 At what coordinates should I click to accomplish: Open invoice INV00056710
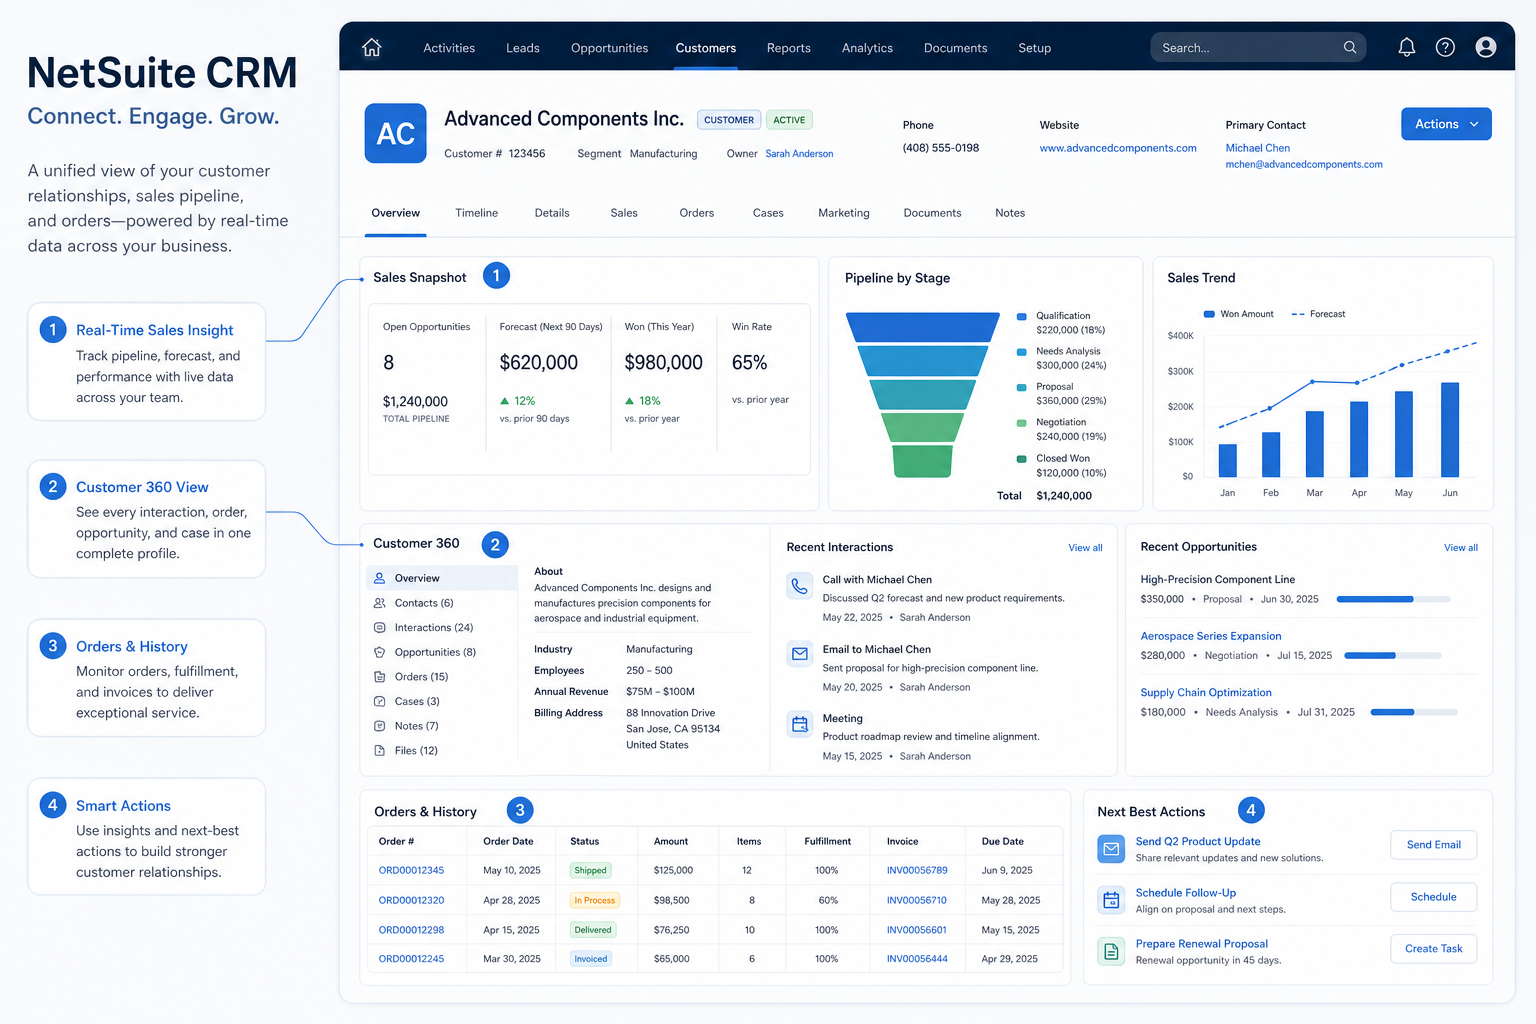click(x=917, y=901)
